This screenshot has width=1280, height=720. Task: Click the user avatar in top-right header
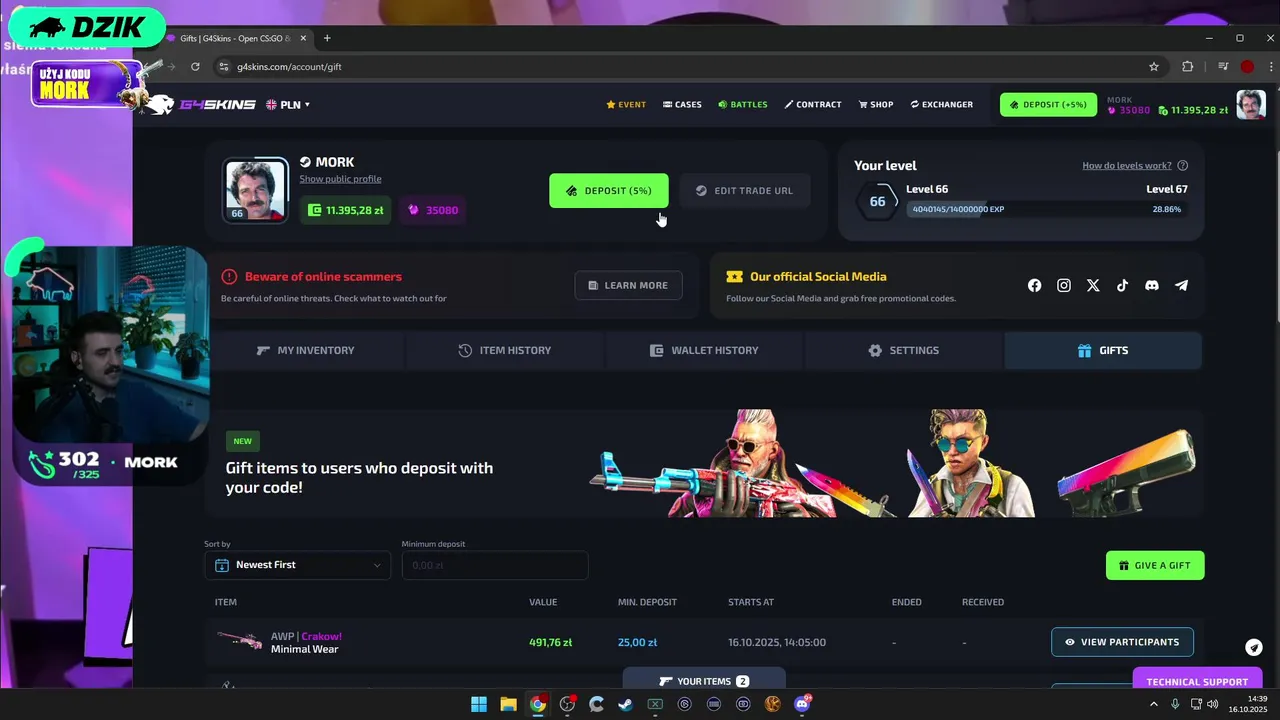pyautogui.click(x=1251, y=104)
